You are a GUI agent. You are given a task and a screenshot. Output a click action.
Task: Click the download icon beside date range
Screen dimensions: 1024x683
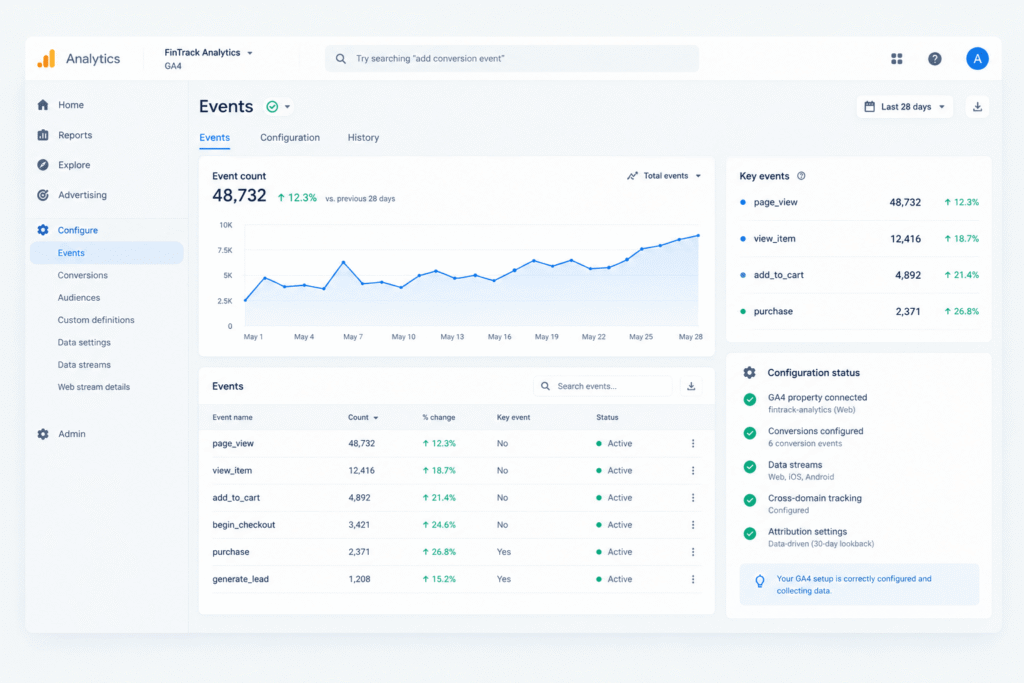977,106
